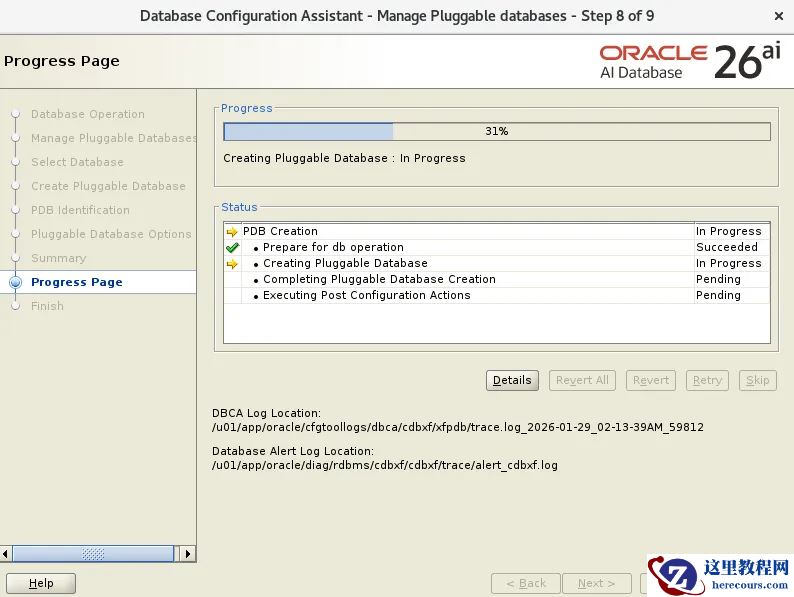Click the yellow arrow beside Creating Pluggable Database
The image size is (794, 597).
232,264
